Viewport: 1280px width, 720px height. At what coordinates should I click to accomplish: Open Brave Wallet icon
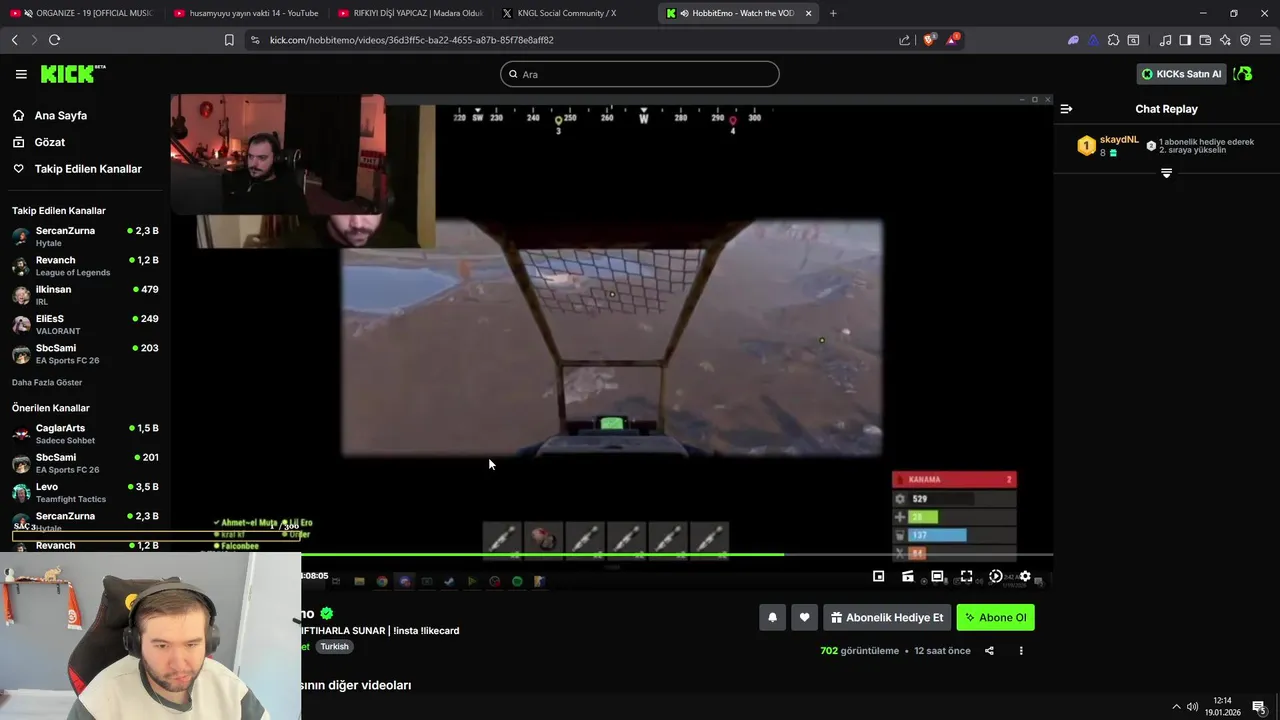coord(1205,40)
